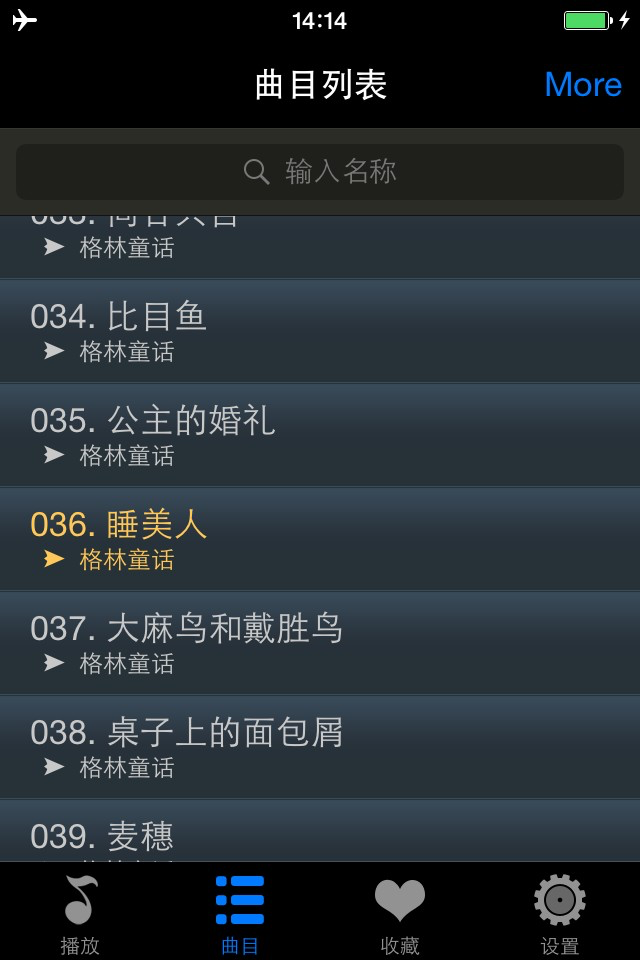Click 格林童话 album label under 桌子上的面包屑

point(127,768)
